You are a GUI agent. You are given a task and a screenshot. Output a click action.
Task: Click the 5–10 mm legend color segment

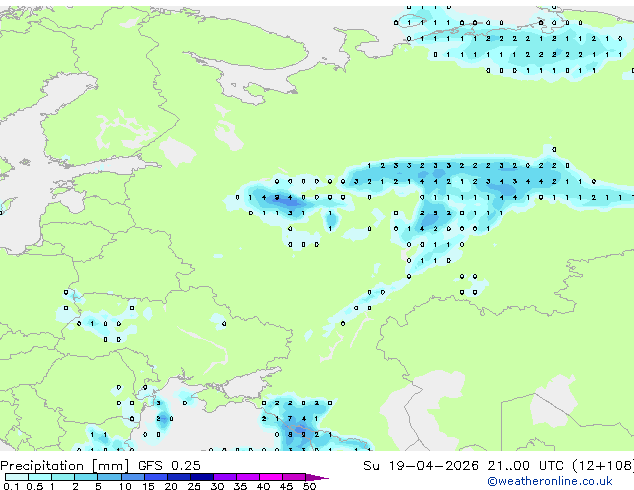point(109,477)
